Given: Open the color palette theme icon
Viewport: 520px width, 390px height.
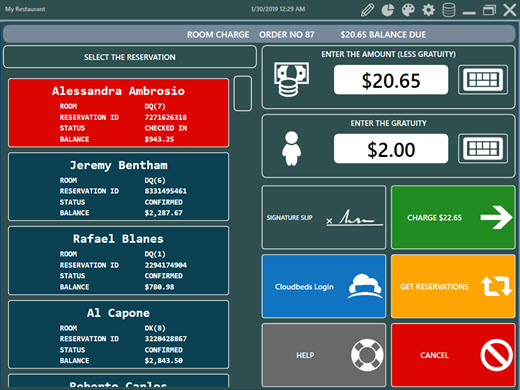Looking at the screenshot, I should click(408, 10).
